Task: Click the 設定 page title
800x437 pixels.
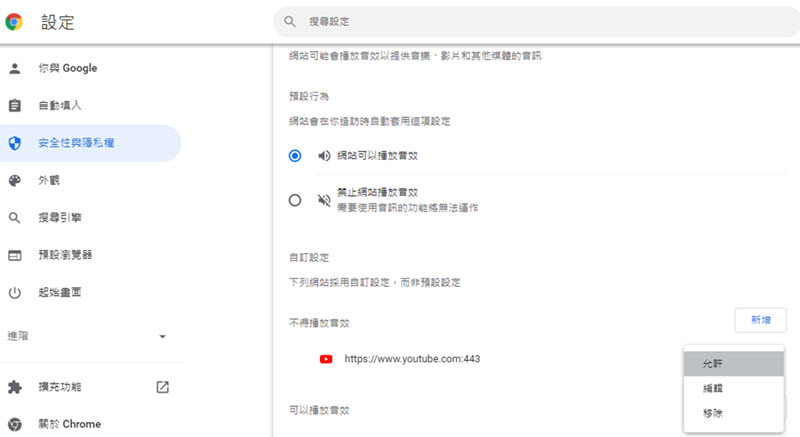Action: (58, 22)
